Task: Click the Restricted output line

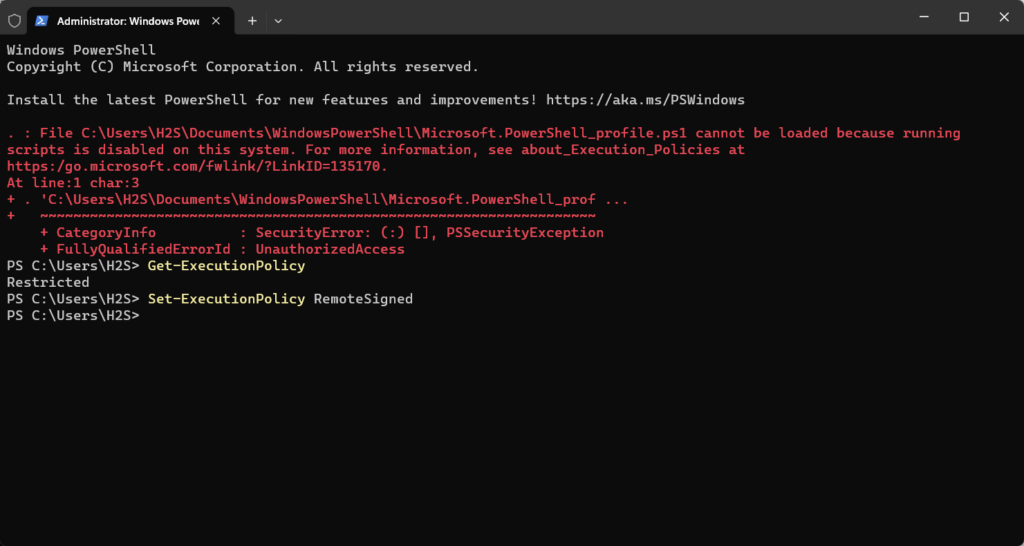Action: [48, 283]
